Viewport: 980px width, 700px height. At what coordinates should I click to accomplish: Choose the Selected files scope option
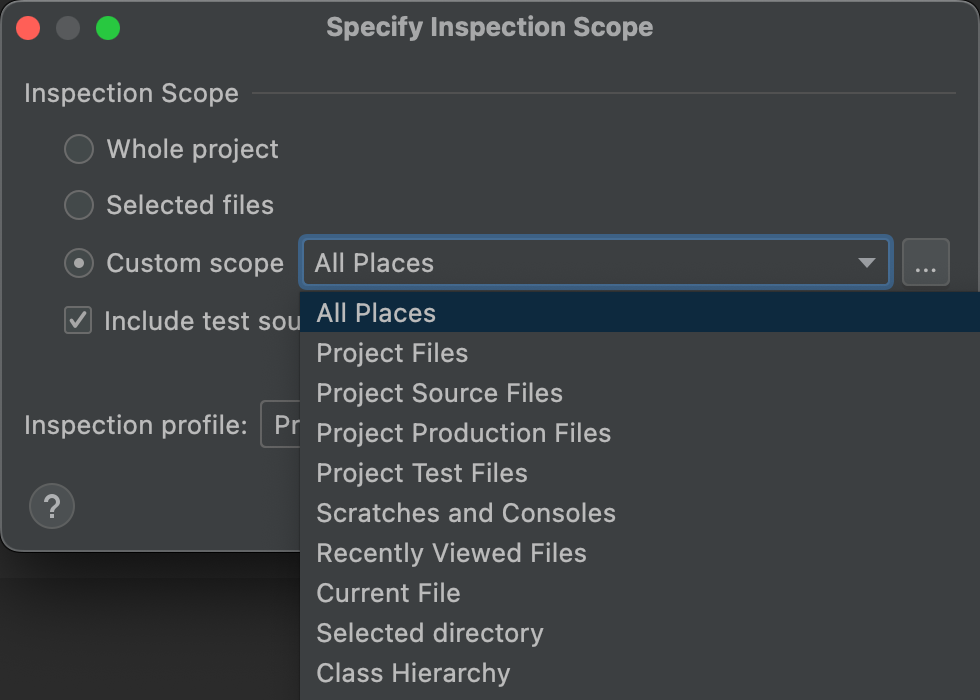78,205
